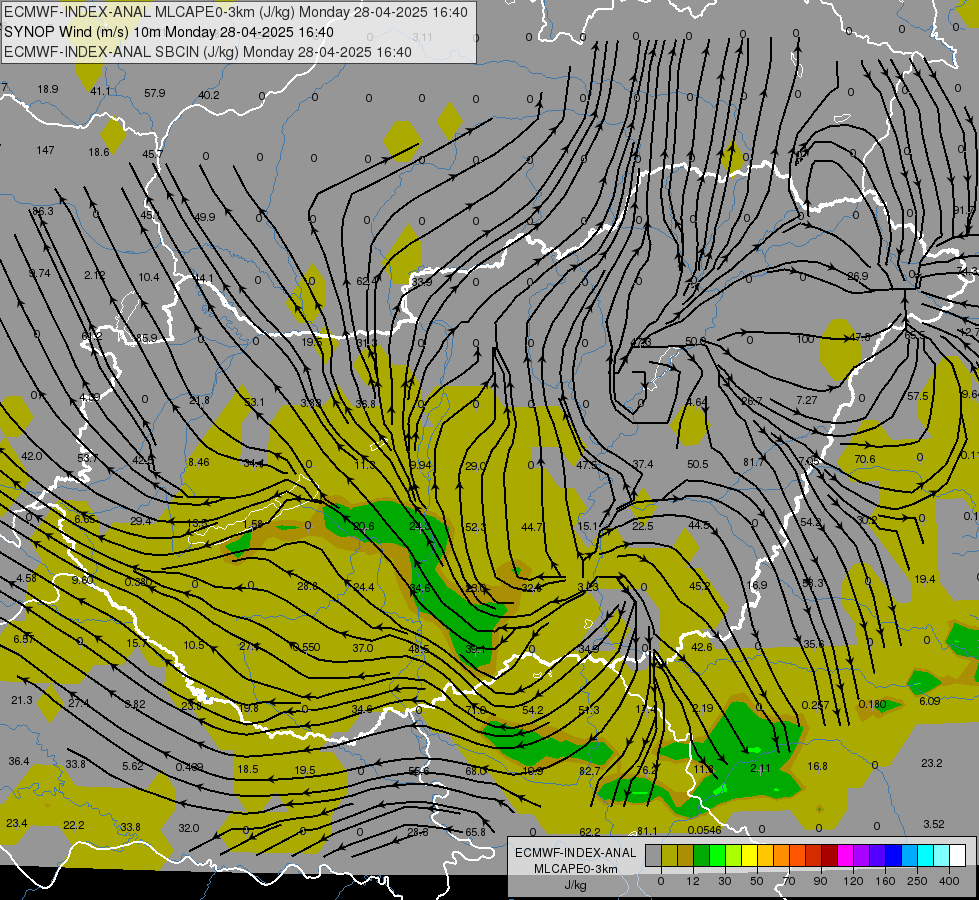The height and width of the screenshot is (900, 979).
Task: Click the legend scale label 30
Action: [725, 881]
